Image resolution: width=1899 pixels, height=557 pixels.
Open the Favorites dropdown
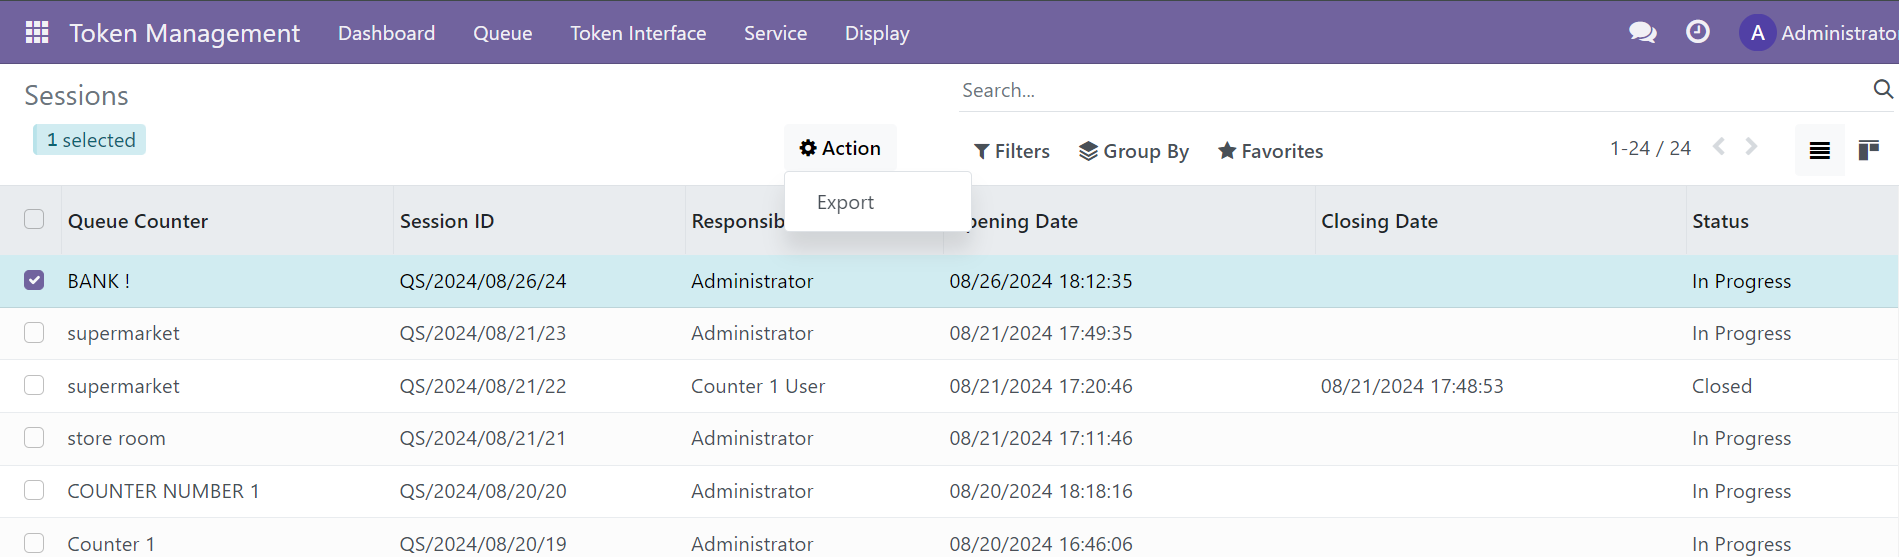pyautogui.click(x=1270, y=151)
